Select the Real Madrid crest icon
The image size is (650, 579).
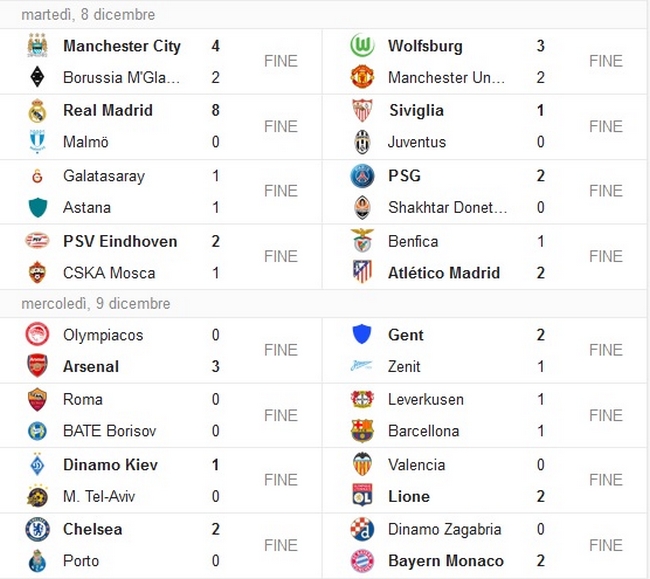(x=37, y=110)
